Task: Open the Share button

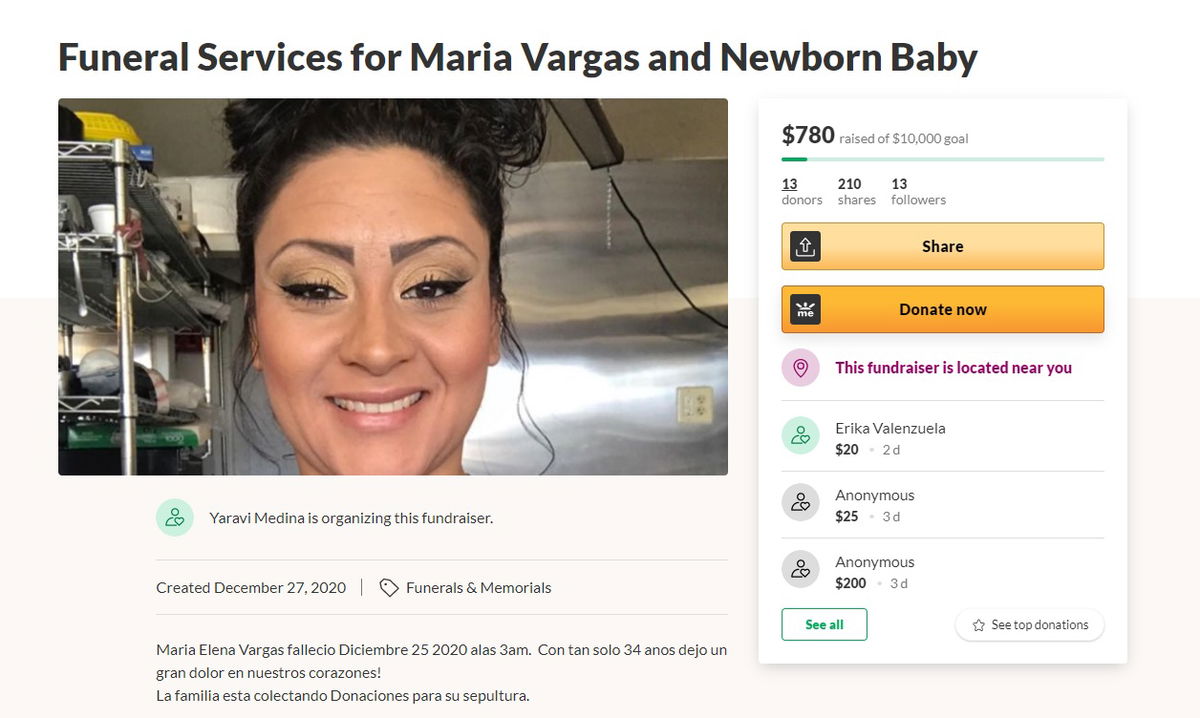Action: [x=943, y=246]
